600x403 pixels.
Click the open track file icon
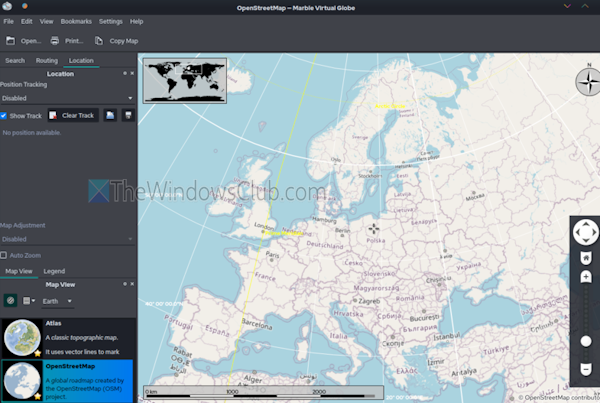[x=110, y=116]
